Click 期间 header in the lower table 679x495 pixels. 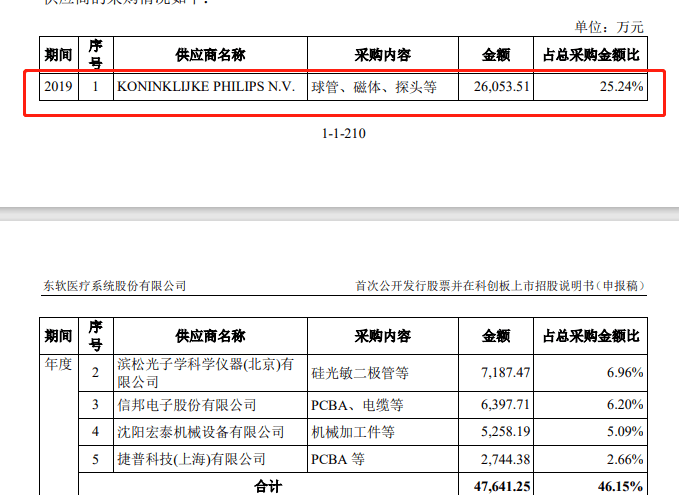(58, 336)
